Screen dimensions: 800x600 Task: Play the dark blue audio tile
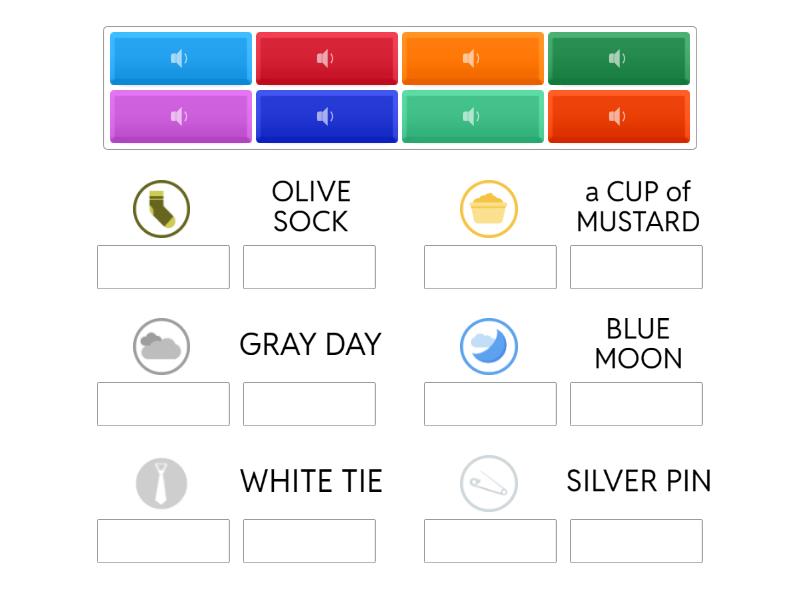point(326,117)
